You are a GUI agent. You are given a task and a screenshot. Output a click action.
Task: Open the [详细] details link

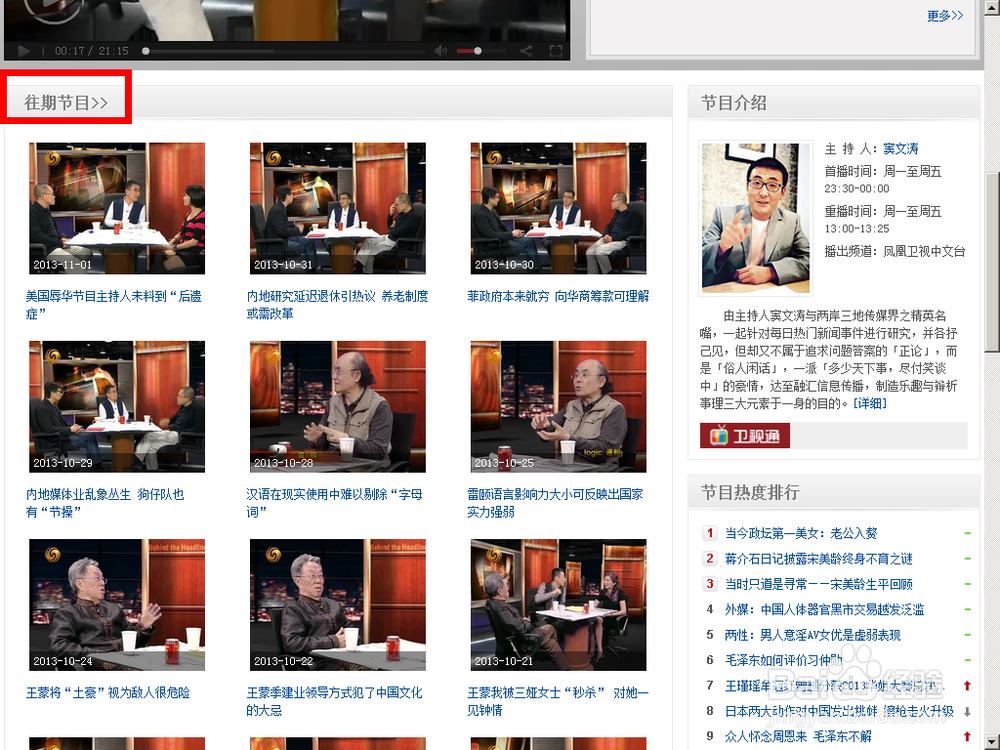coord(870,404)
